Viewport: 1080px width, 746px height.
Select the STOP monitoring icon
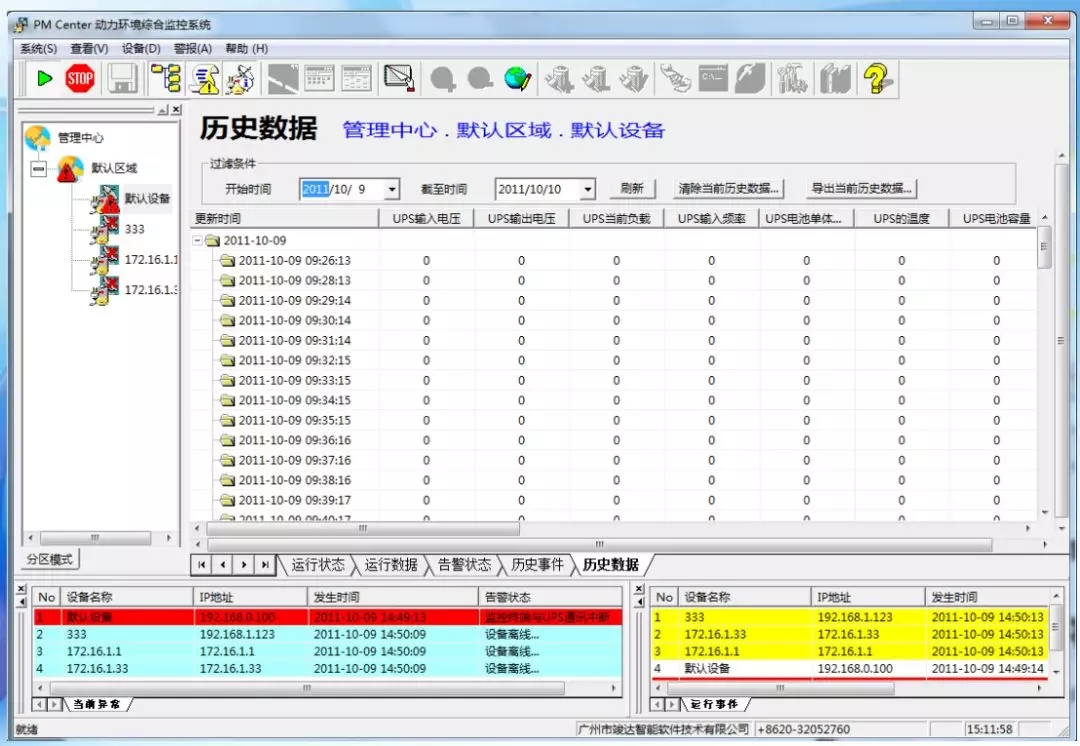(x=79, y=78)
